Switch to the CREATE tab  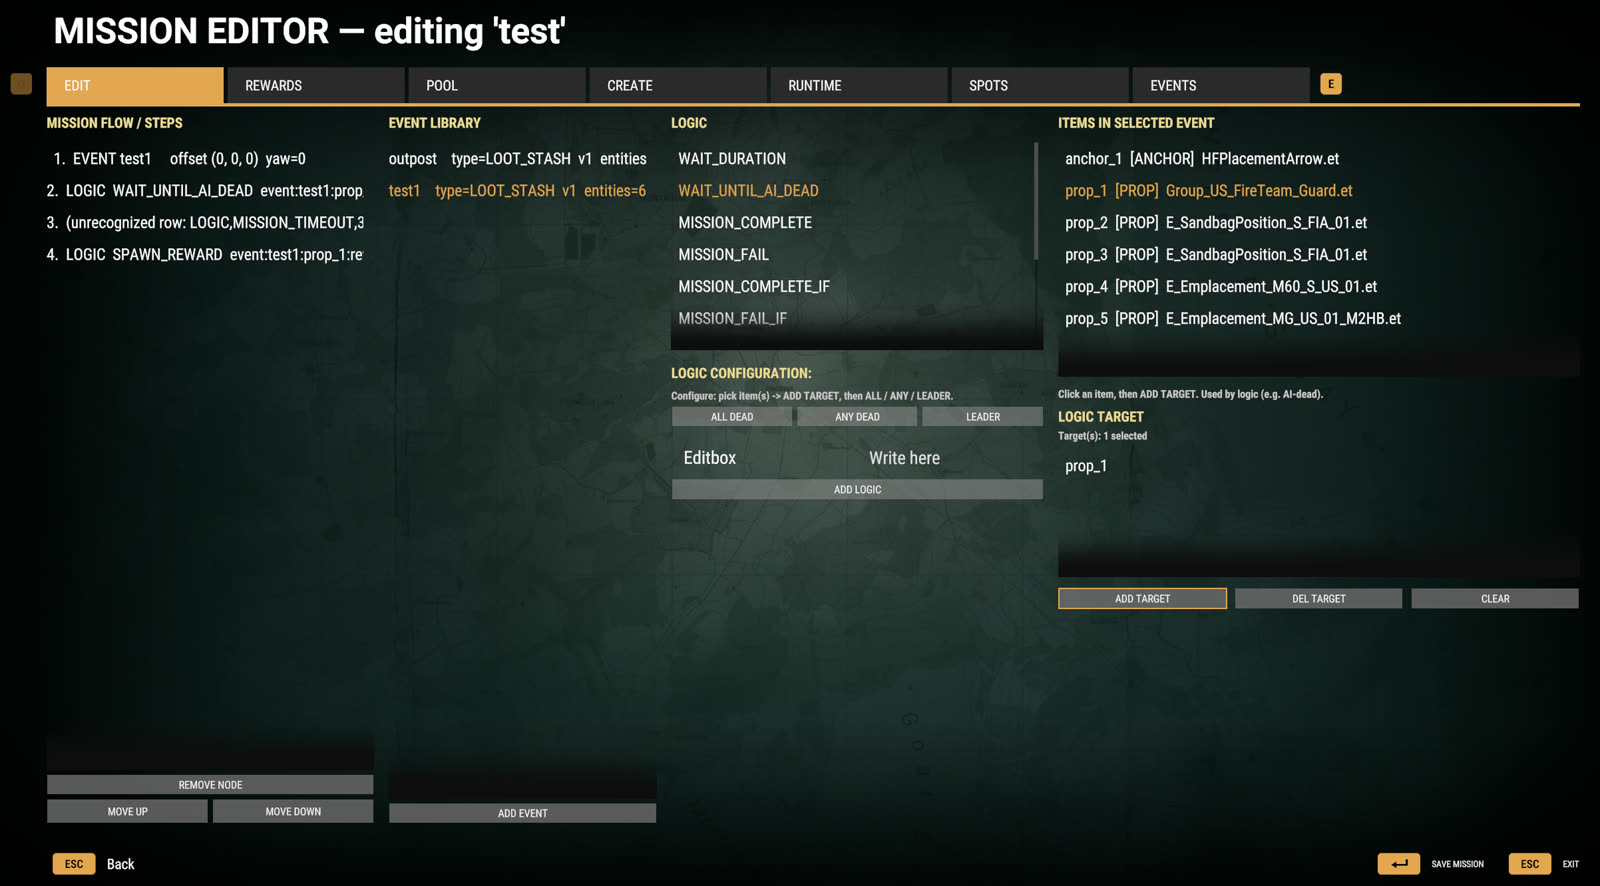pos(678,85)
